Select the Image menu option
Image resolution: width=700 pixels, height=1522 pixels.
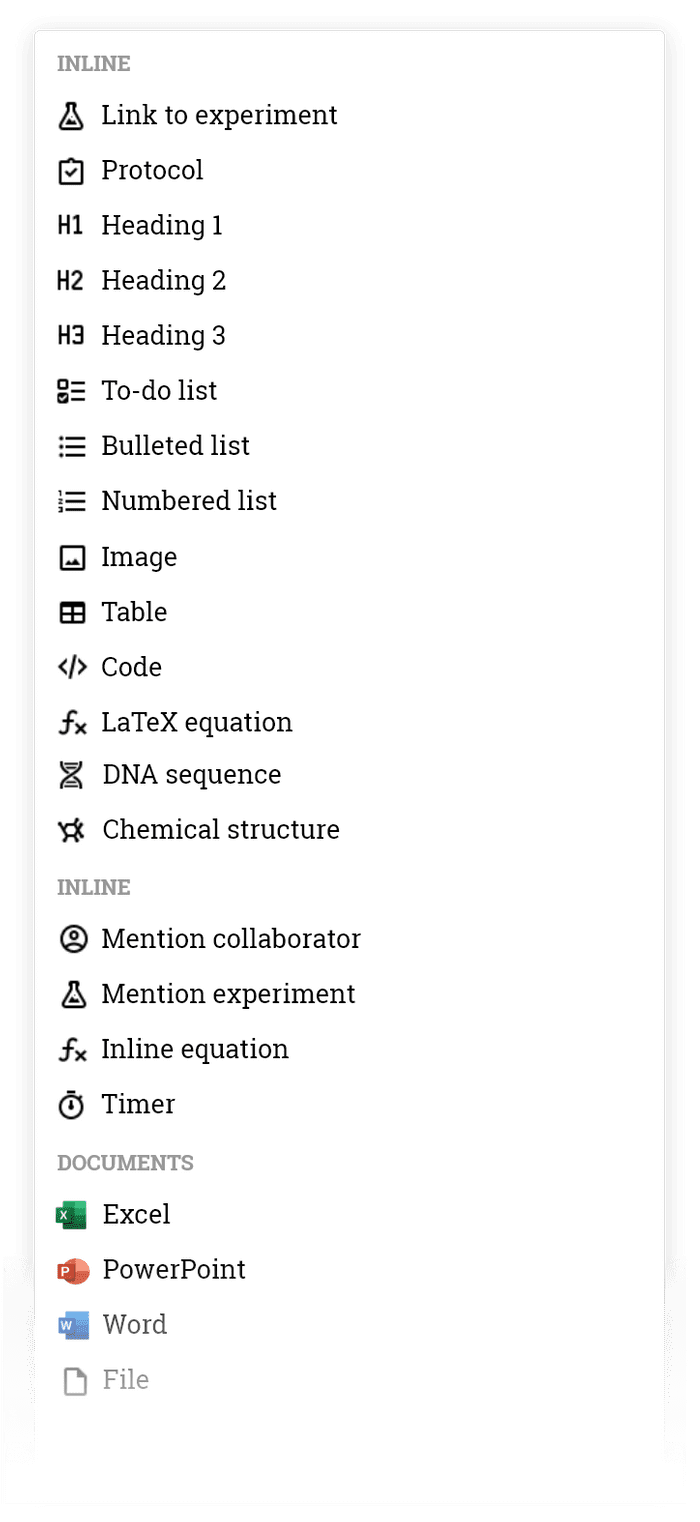click(139, 557)
